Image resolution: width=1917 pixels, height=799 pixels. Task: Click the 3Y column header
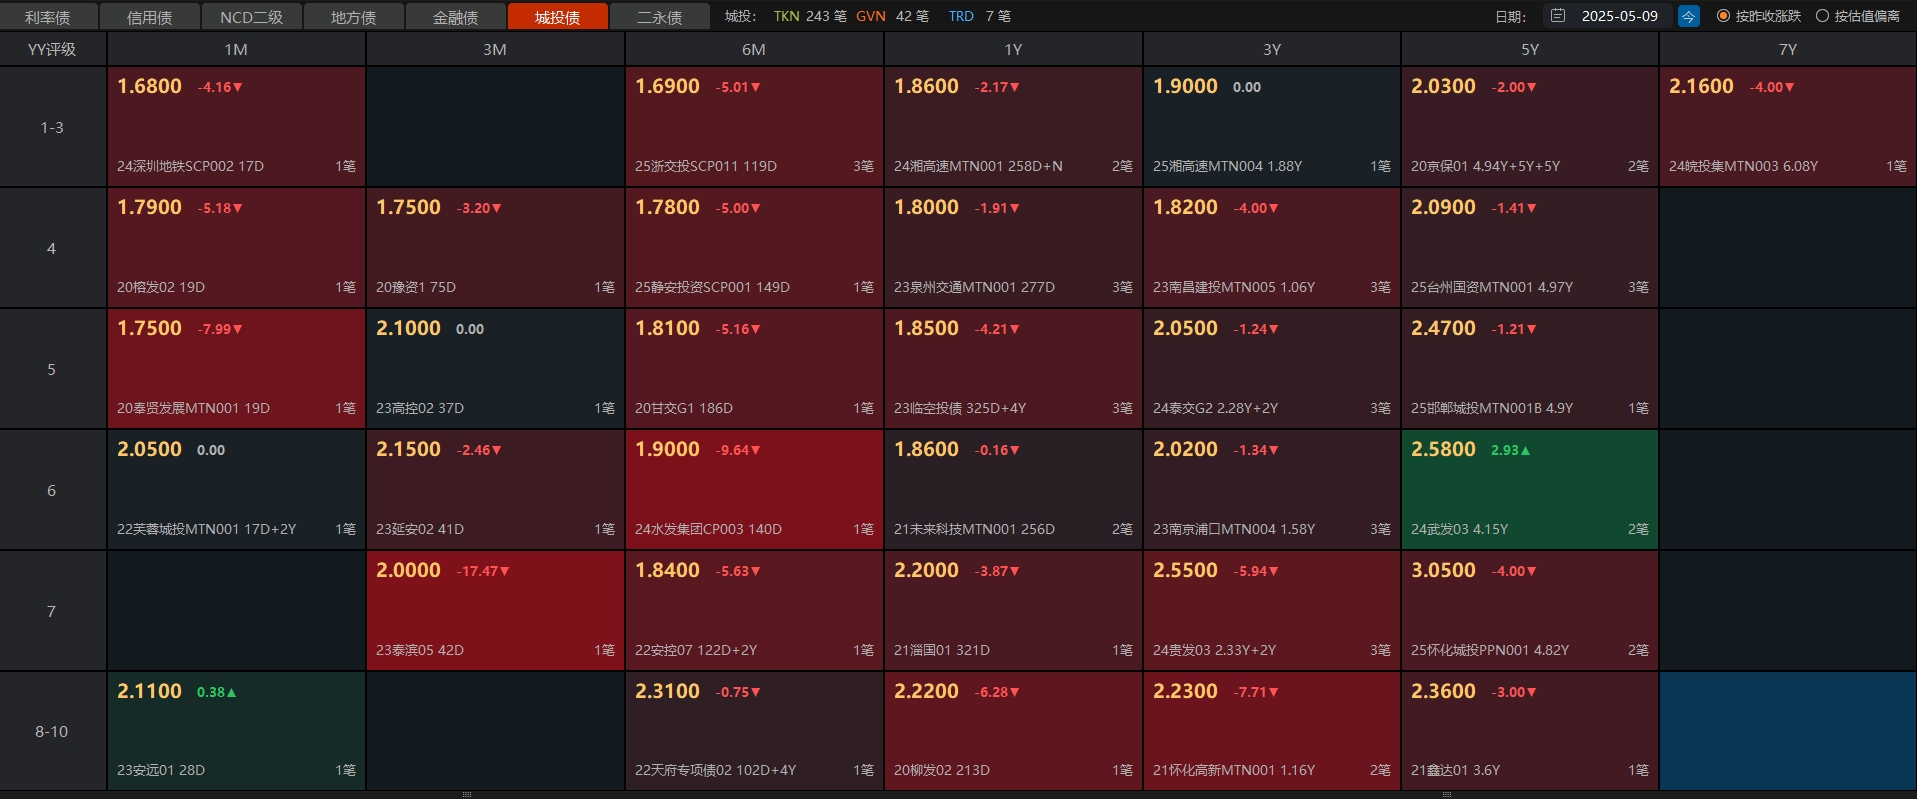click(x=1272, y=49)
